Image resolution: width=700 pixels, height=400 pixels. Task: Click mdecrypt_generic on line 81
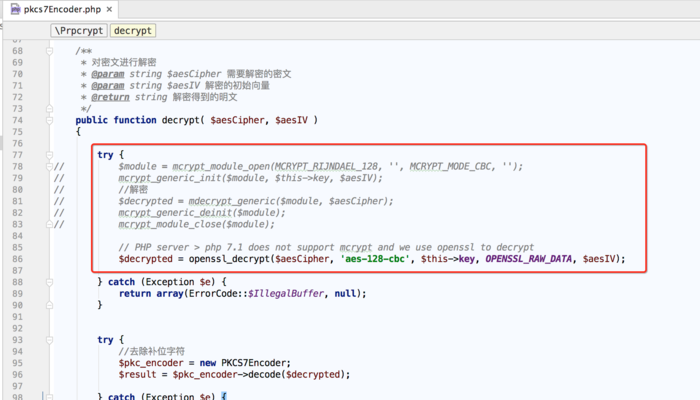click(232, 201)
